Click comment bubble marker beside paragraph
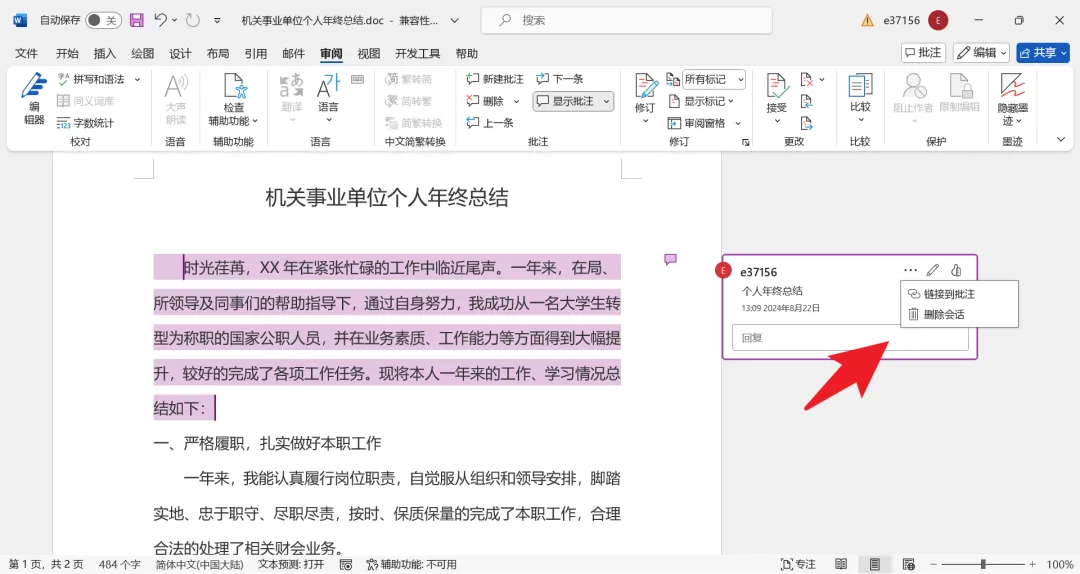The width and height of the screenshot is (1080, 574). coord(670,260)
